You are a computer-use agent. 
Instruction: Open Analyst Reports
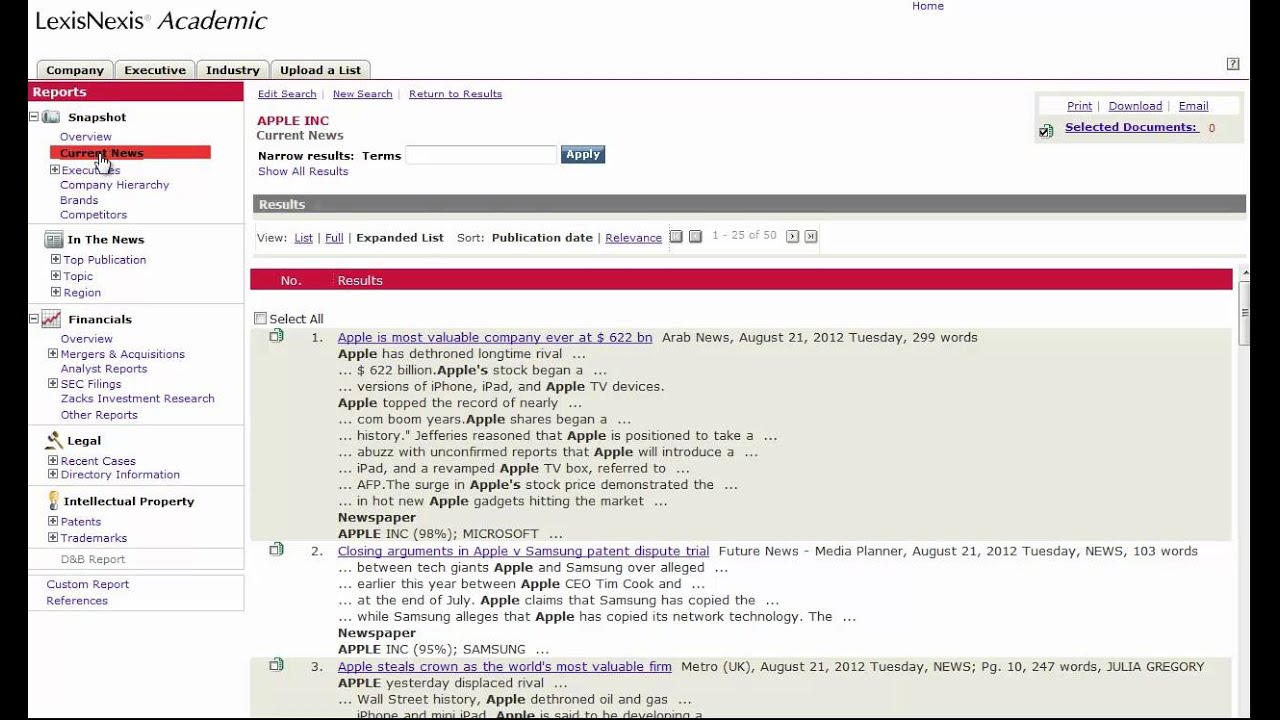coord(104,369)
